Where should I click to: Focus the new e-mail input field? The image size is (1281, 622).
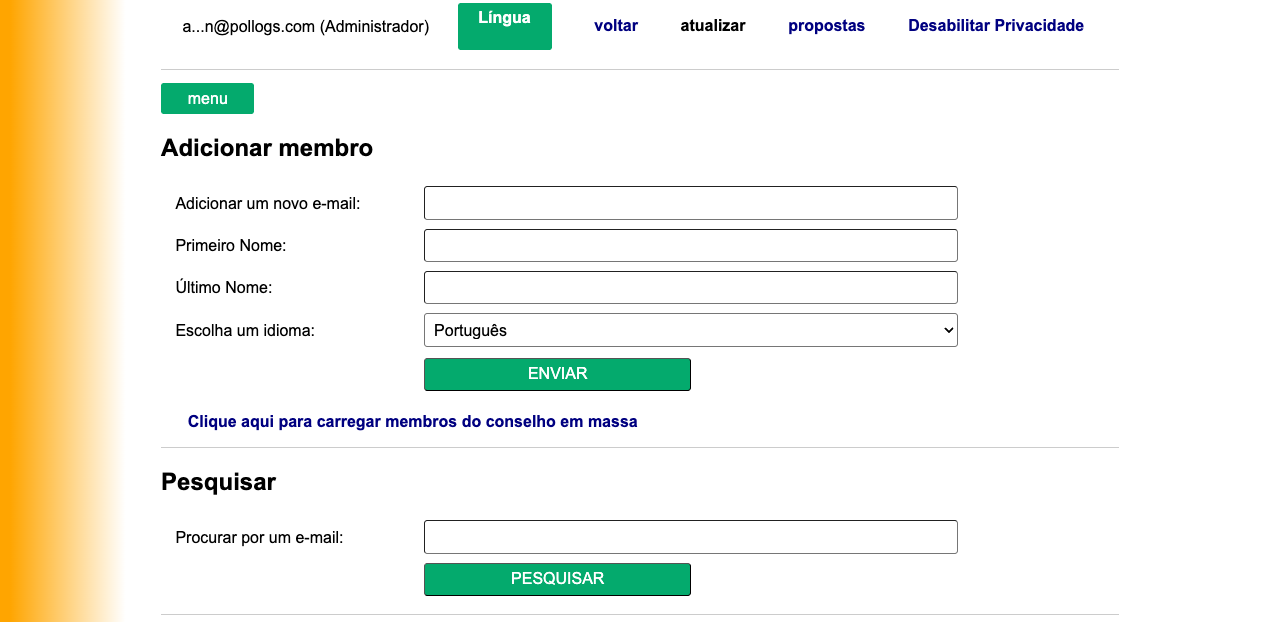tap(691, 203)
